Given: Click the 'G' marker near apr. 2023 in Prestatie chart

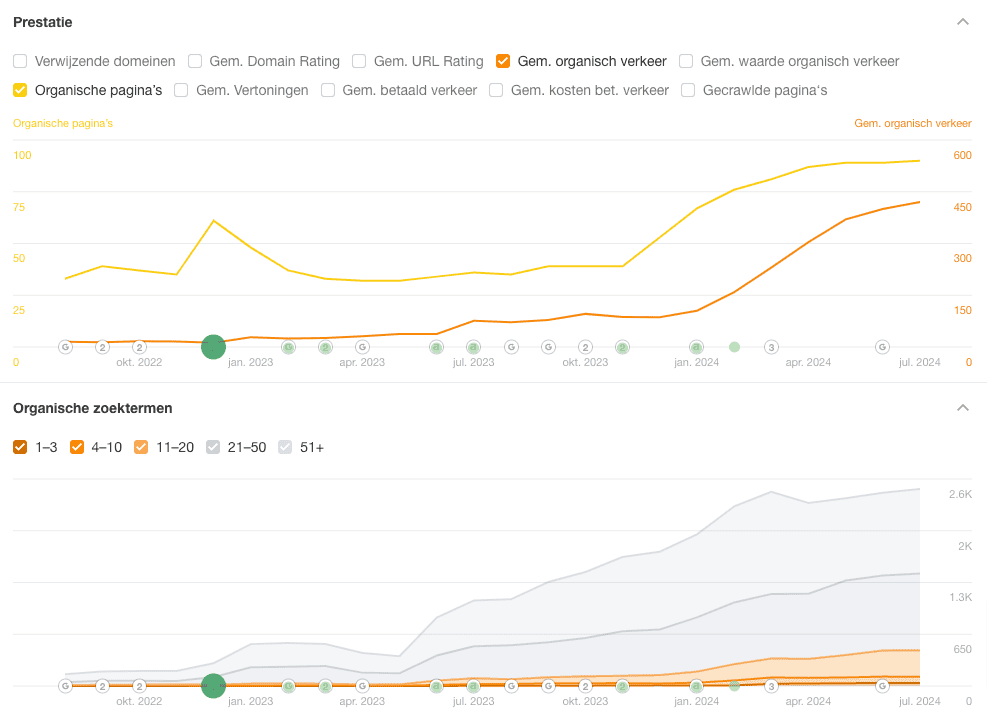Looking at the screenshot, I should [x=362, y=347].
